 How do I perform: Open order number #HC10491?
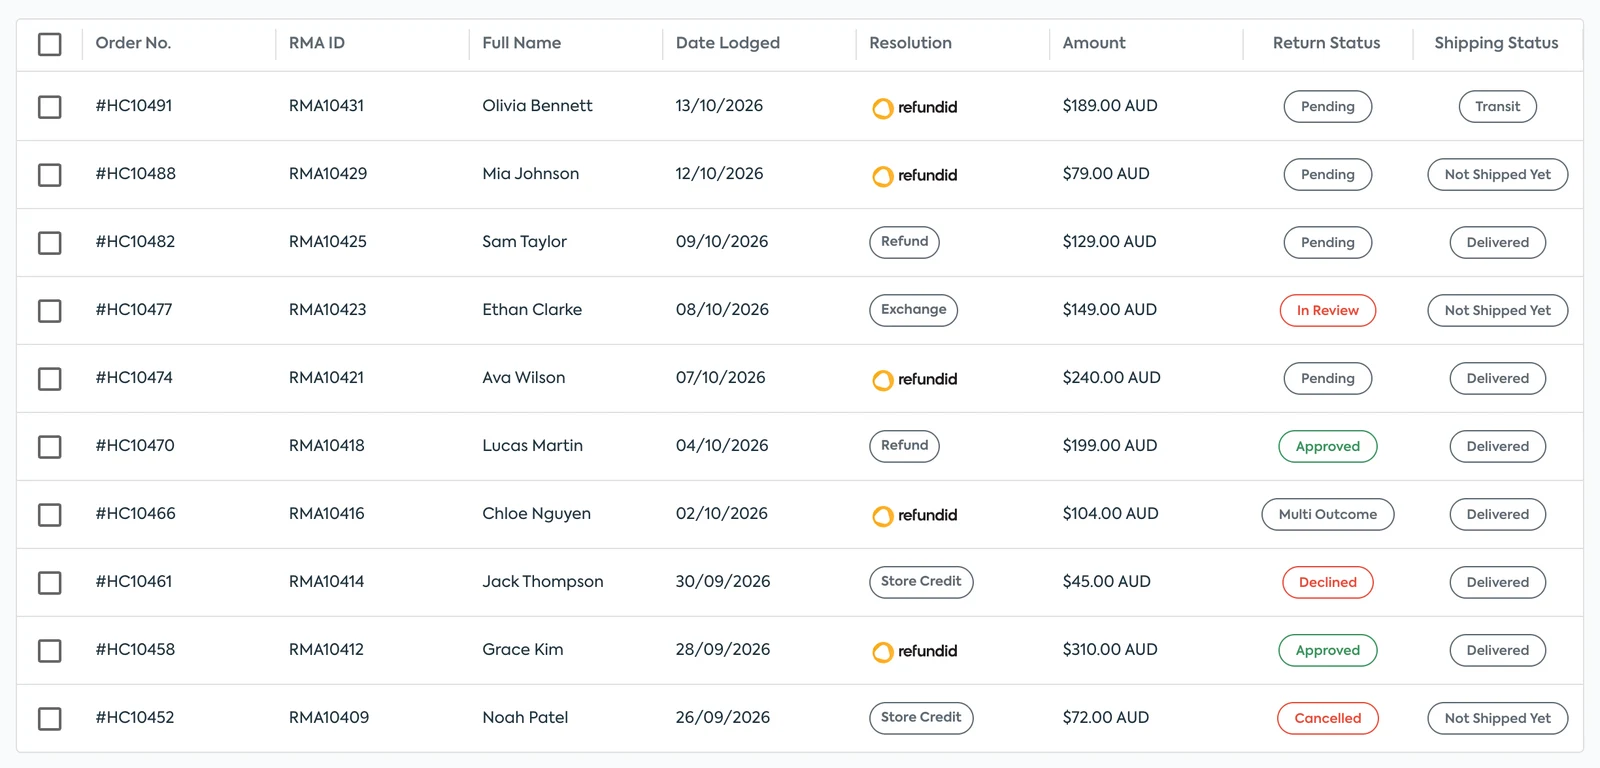coord(134,106)
